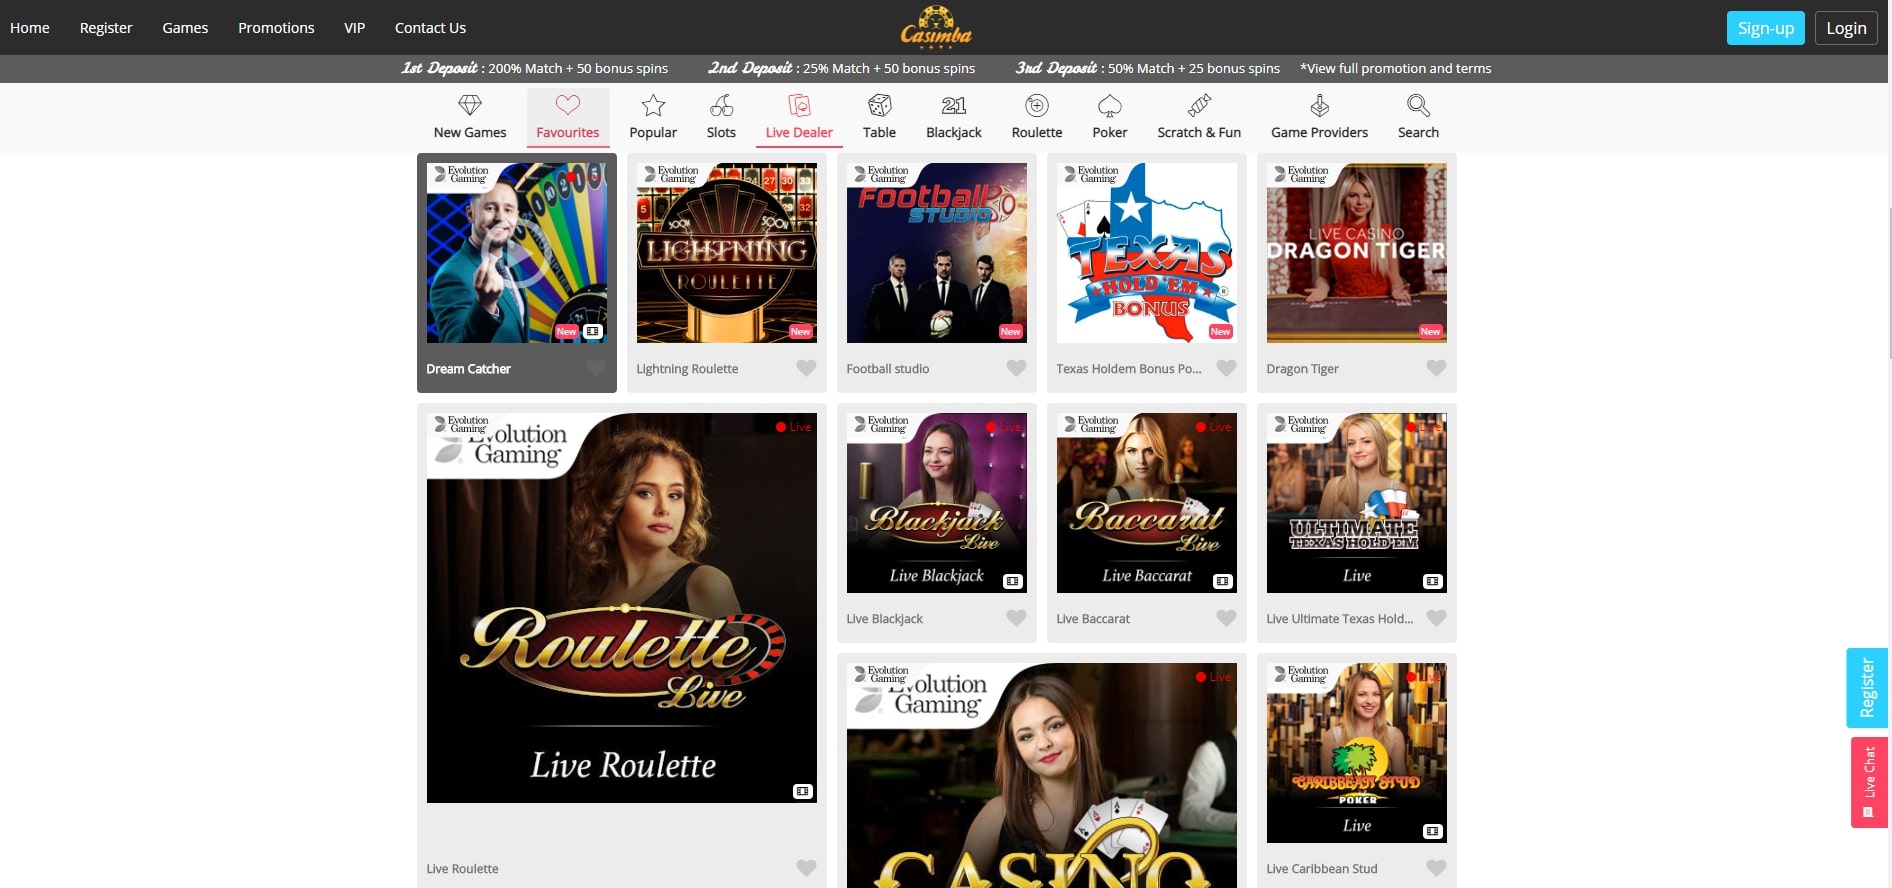This screenshot has width=1892, height=888.
Task: Toggle Texas Holdem Bonus favourite heart
Action: click(1226, 368)
